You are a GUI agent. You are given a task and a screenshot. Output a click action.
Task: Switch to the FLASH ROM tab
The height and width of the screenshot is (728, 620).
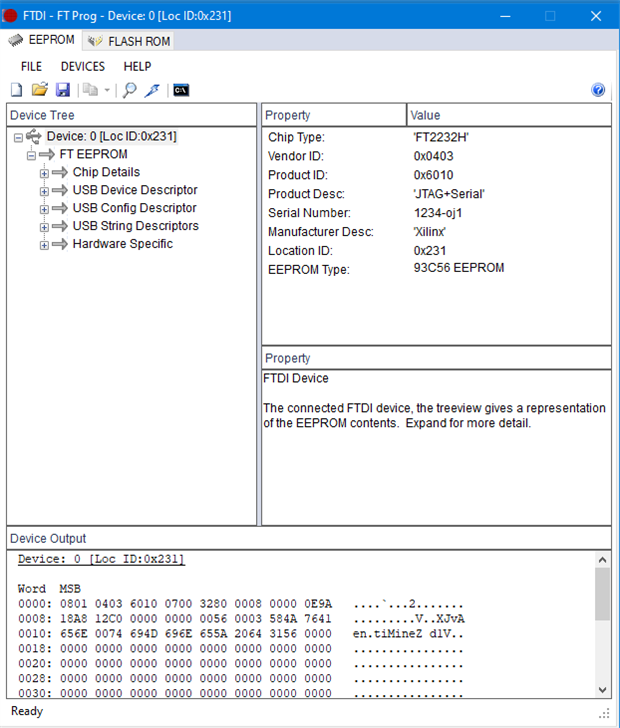tap(129, 41)
